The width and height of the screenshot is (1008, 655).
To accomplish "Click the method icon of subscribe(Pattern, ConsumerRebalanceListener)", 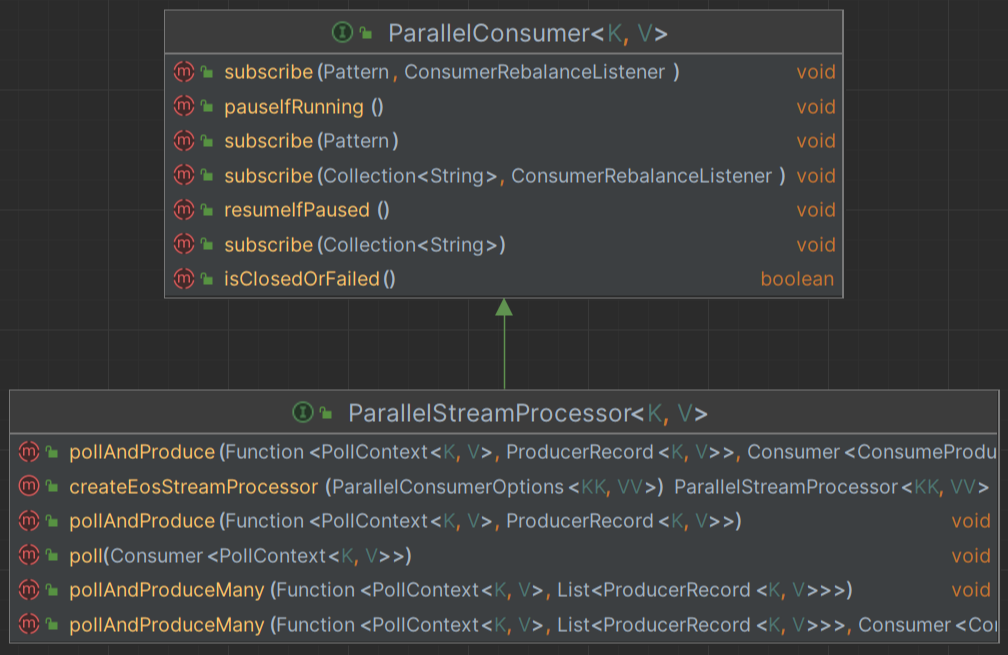I will coord(184,71).
